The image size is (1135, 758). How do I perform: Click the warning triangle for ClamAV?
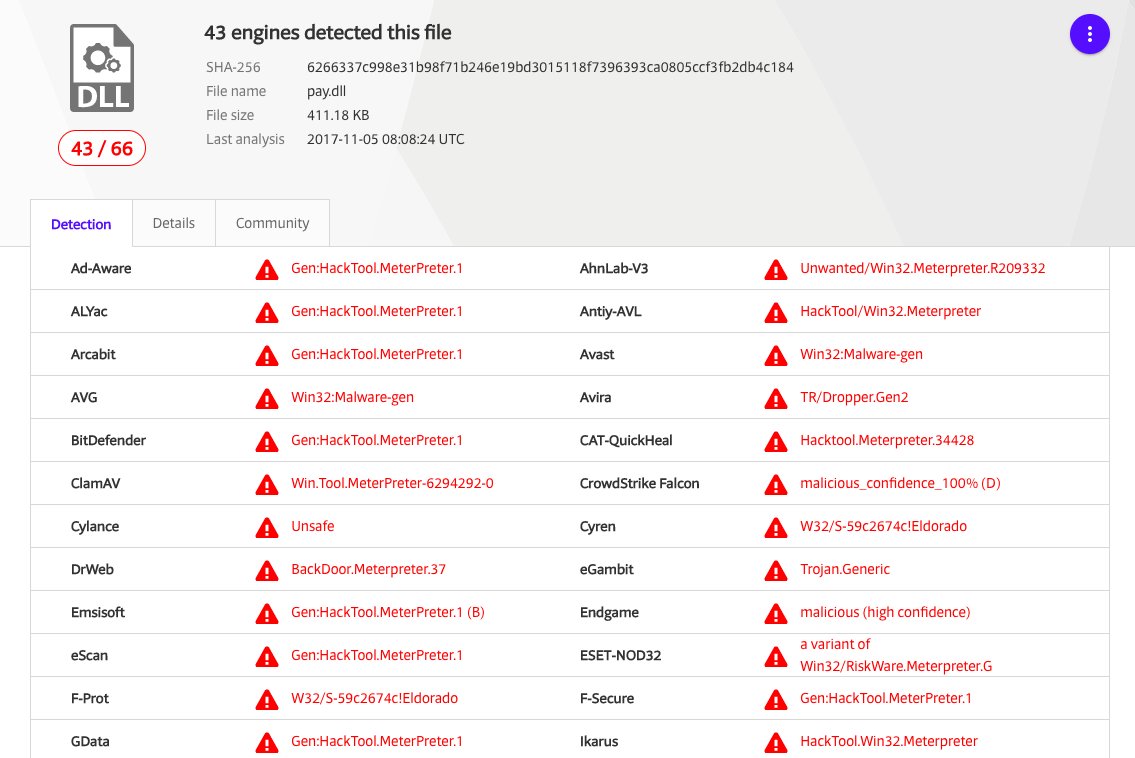click(x=267, y=485)
